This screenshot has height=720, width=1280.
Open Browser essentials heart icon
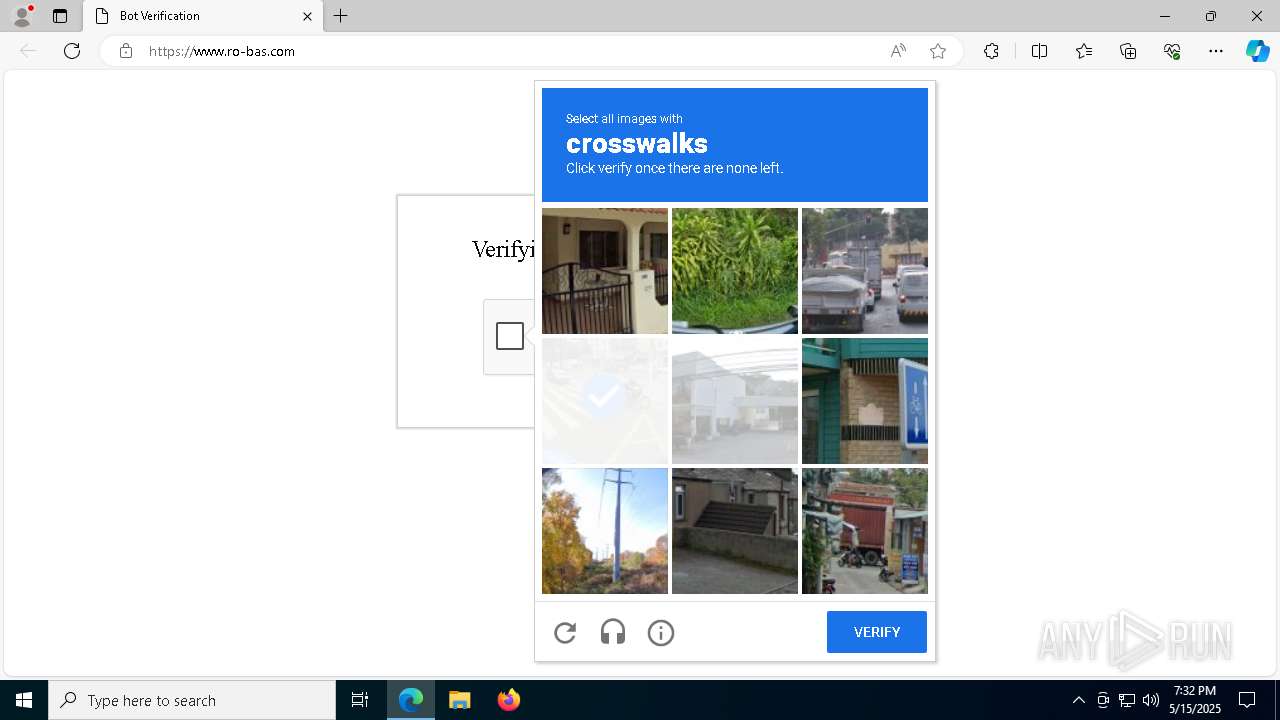pos(1172,51)
